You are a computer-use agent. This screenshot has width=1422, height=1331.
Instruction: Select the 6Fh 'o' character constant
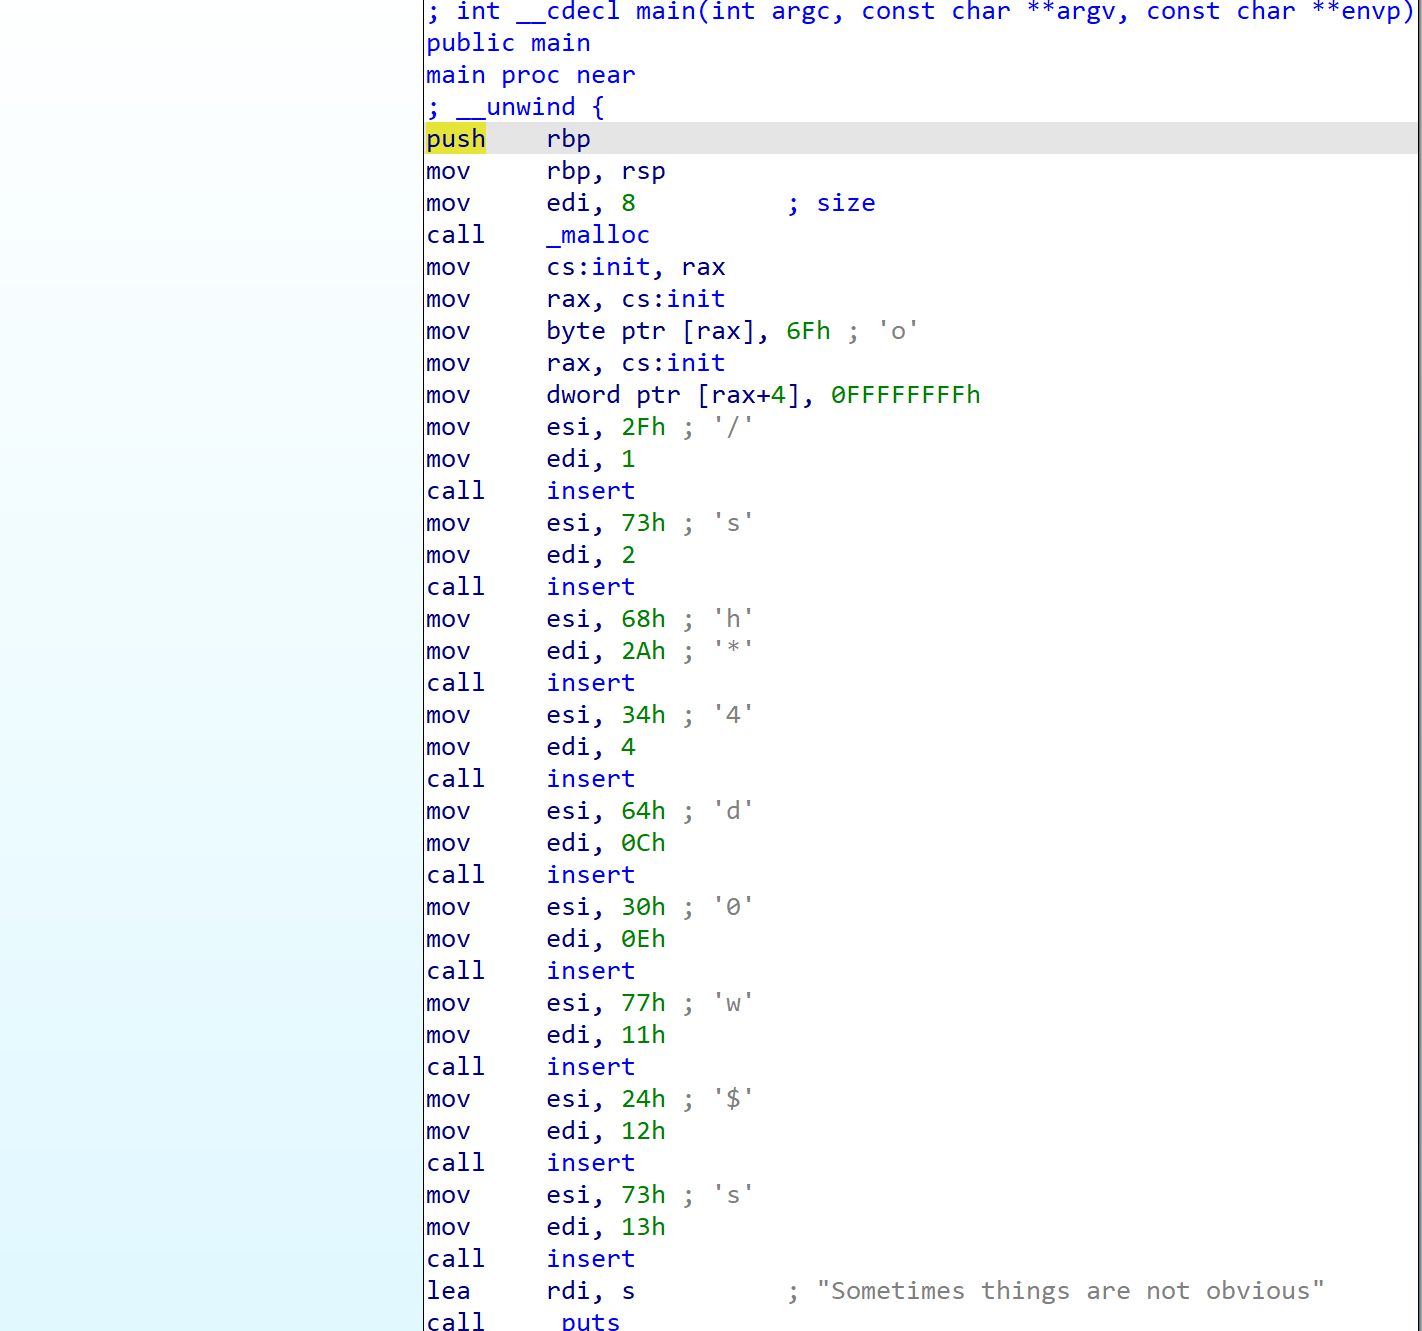click(807, 331)
